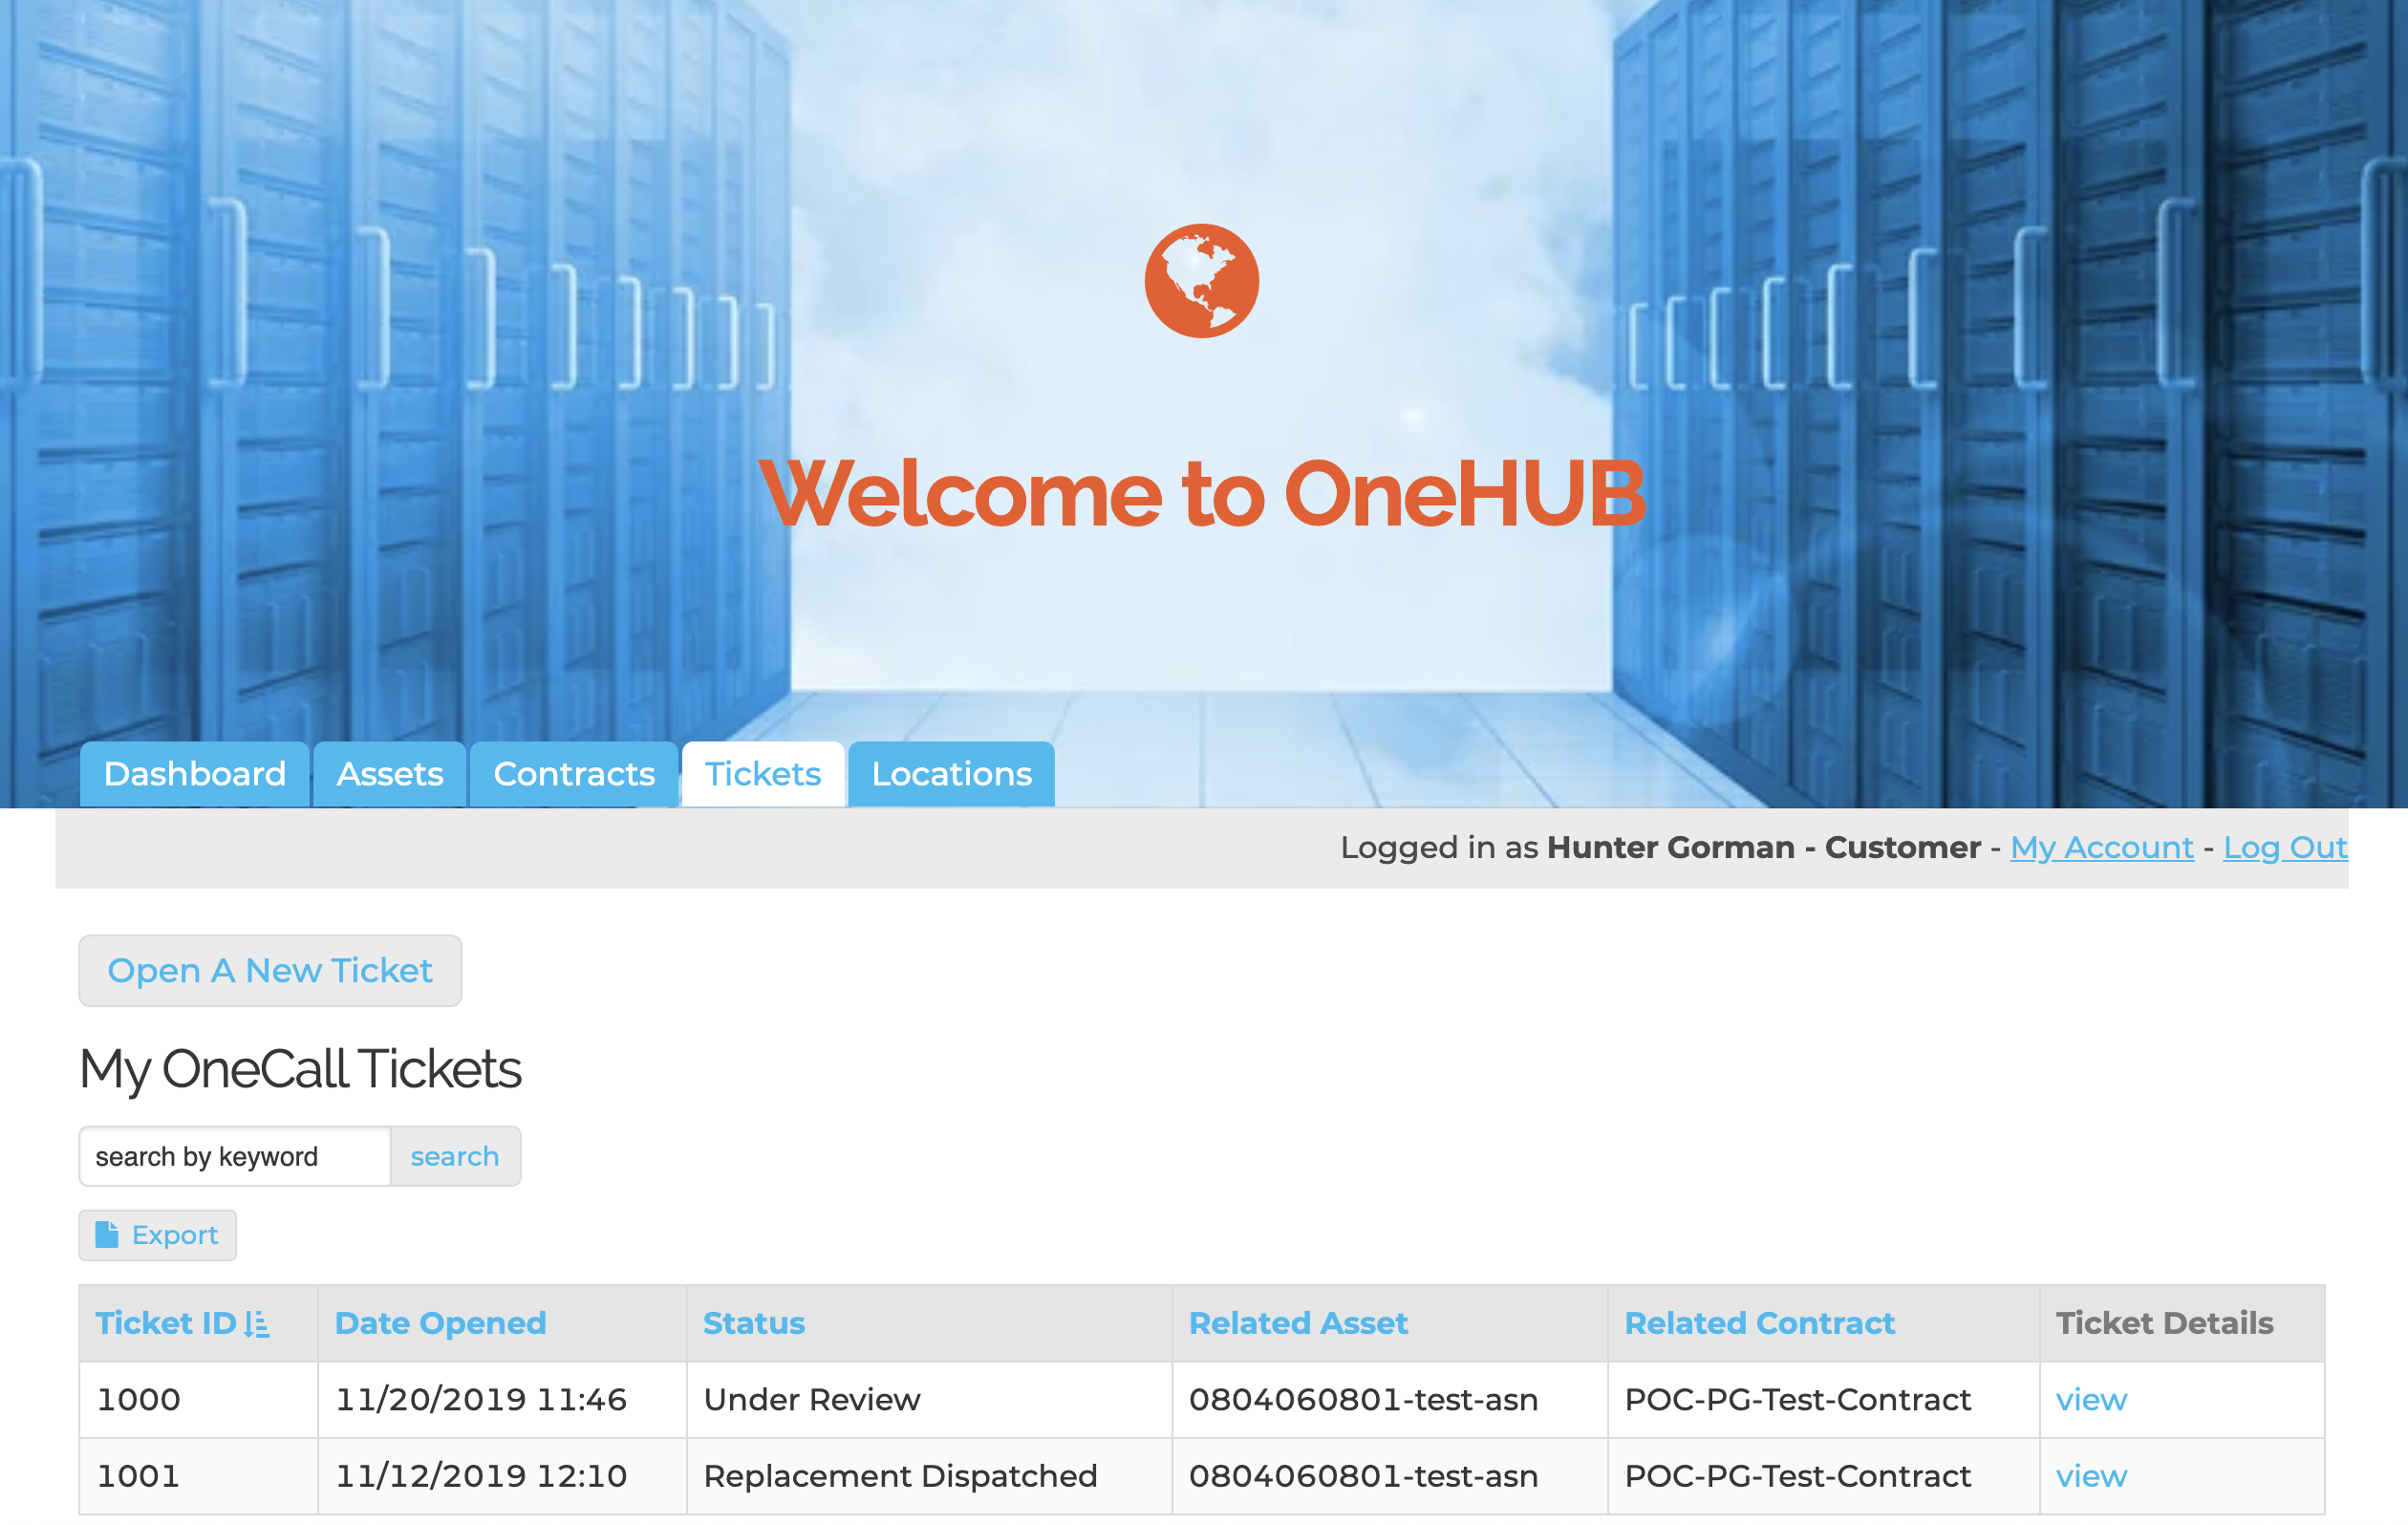This screenshot has height=1525, width=2408.
Task: Open the Assets tab
Action: [x=389, y=773]
